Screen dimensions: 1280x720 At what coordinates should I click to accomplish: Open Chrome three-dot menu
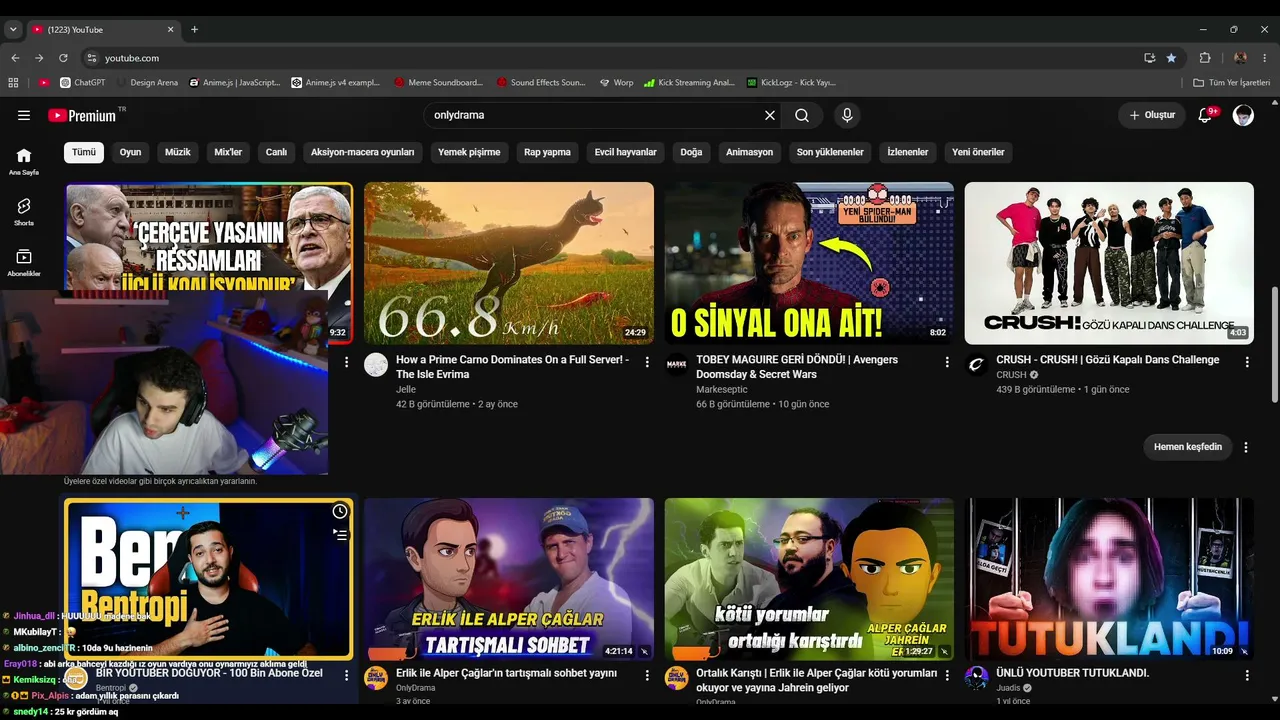coord(1265,58)
